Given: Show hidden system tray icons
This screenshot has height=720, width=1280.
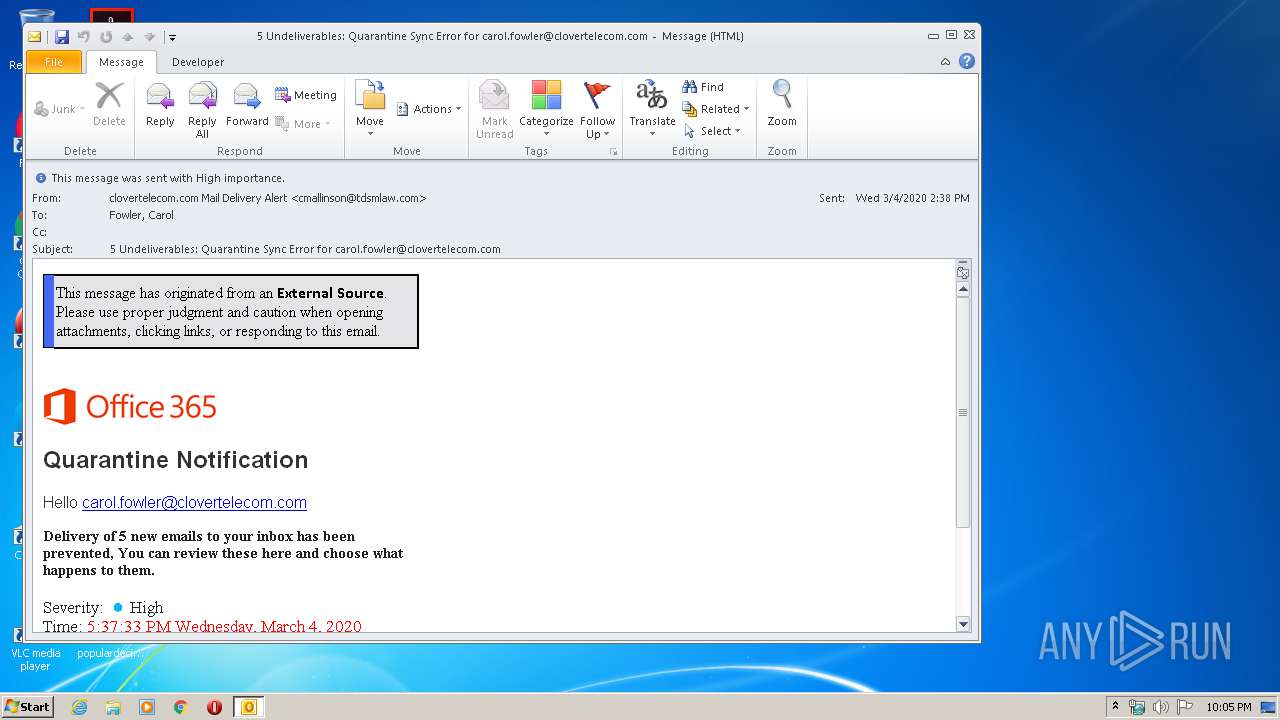Looking at the screenshot, I should tap(1115, 706).
